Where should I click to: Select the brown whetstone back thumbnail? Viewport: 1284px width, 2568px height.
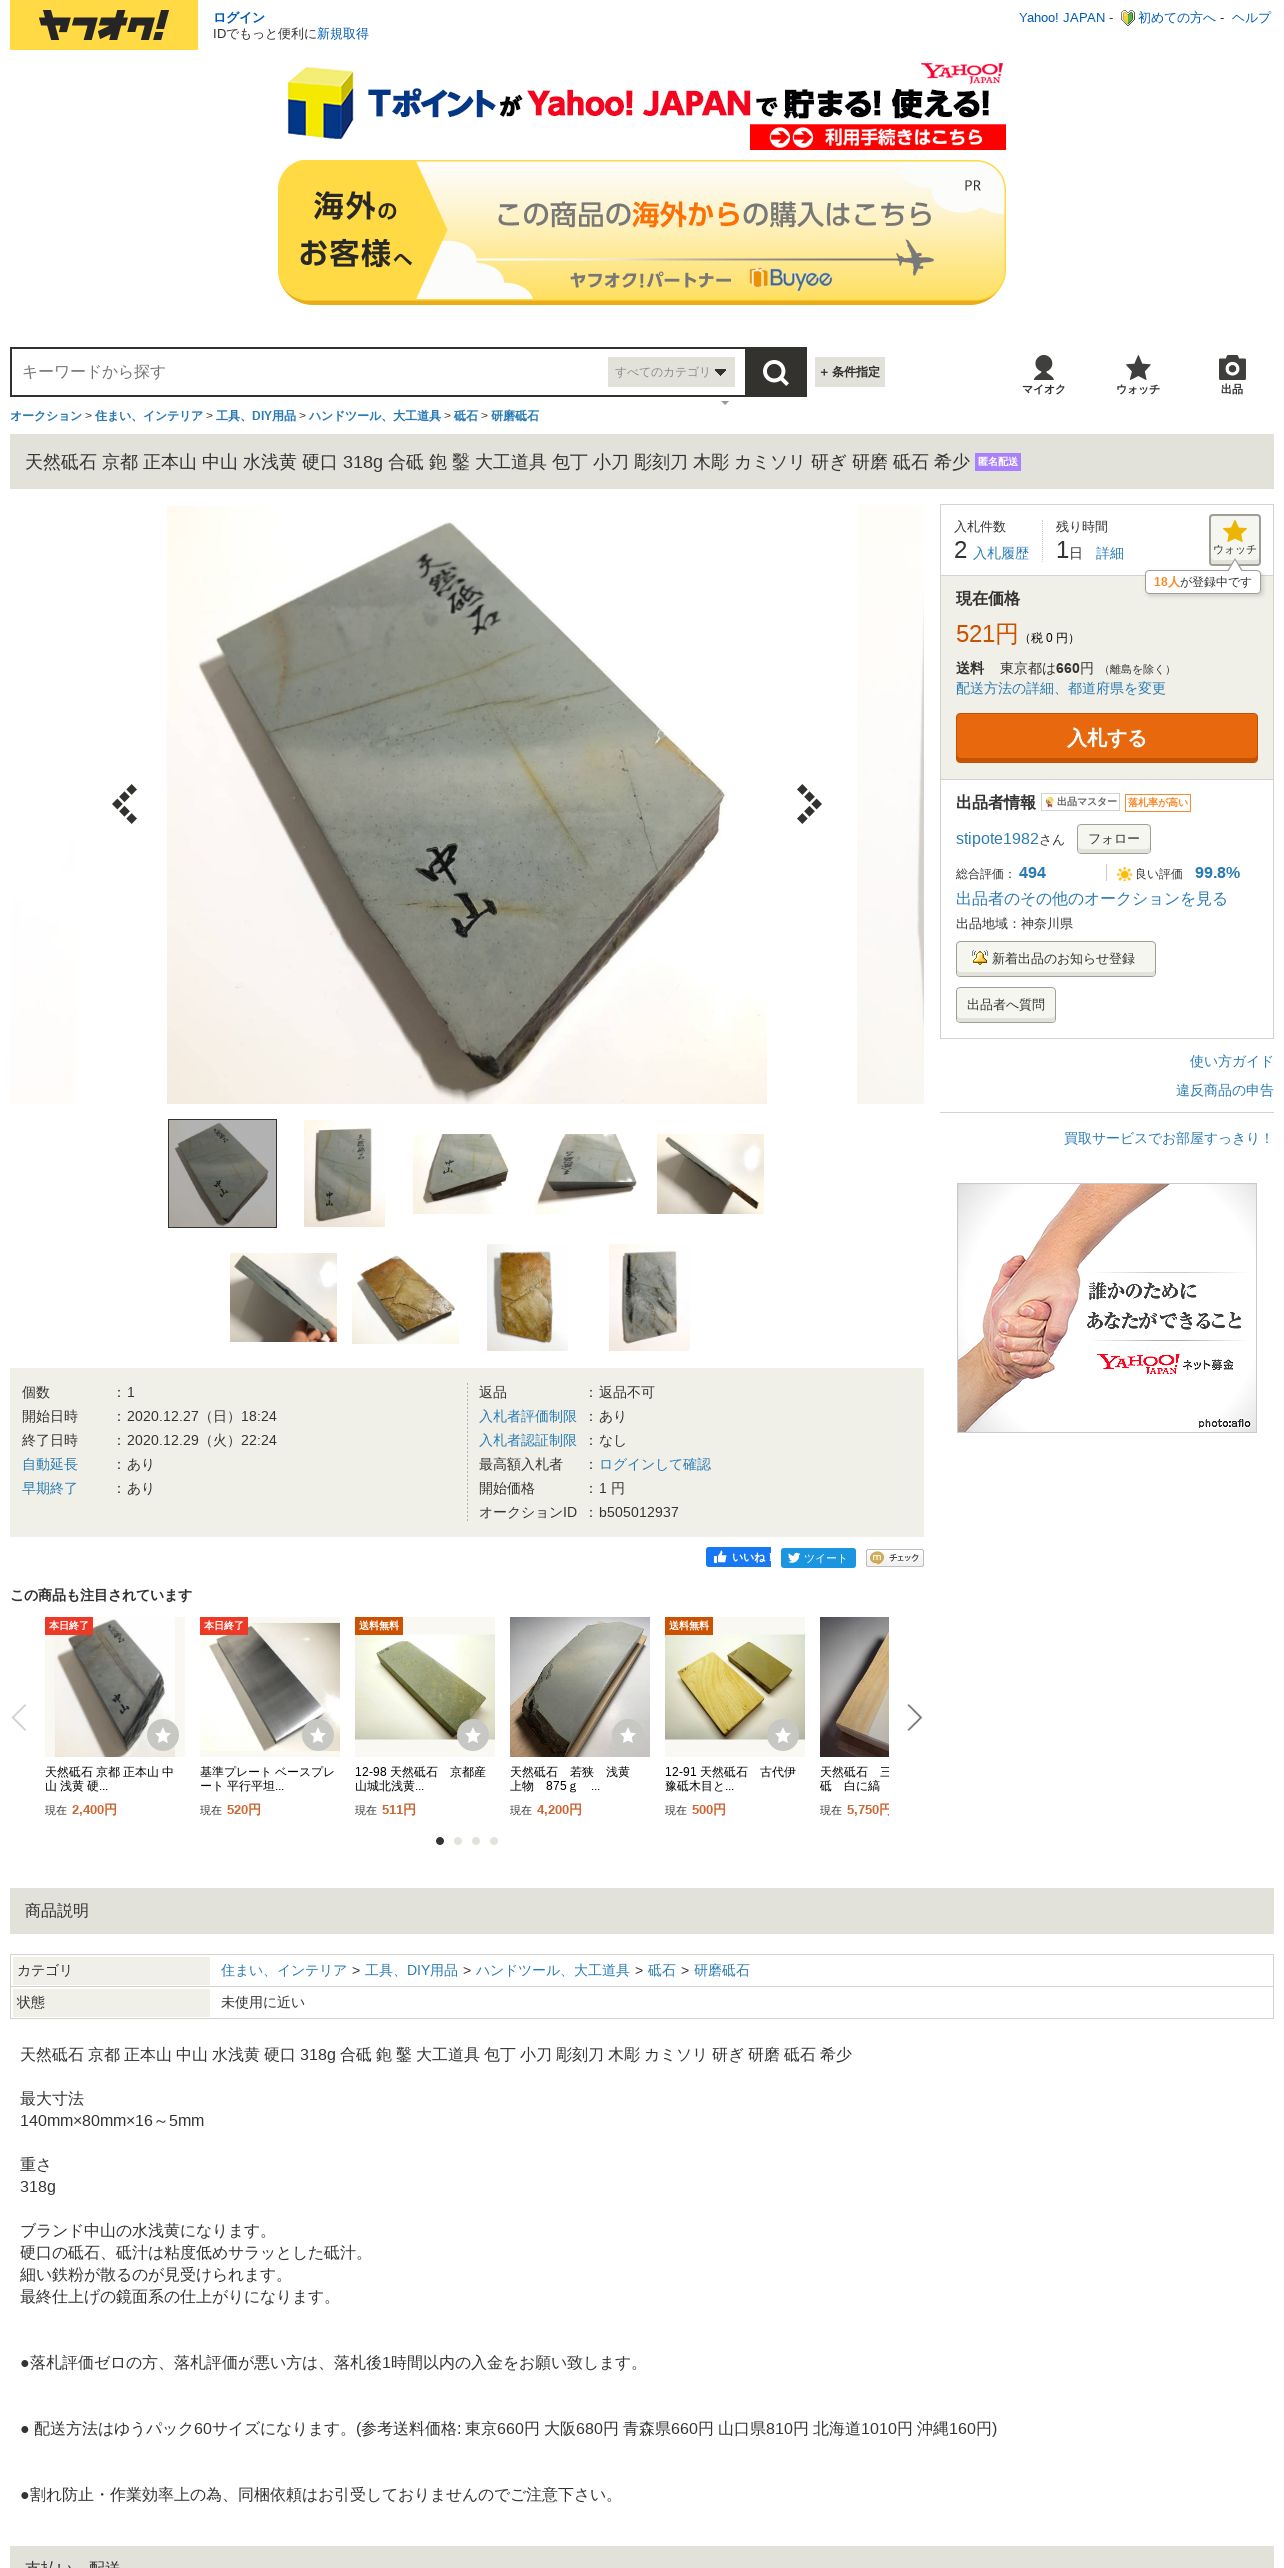click(x=405, y=1298)
